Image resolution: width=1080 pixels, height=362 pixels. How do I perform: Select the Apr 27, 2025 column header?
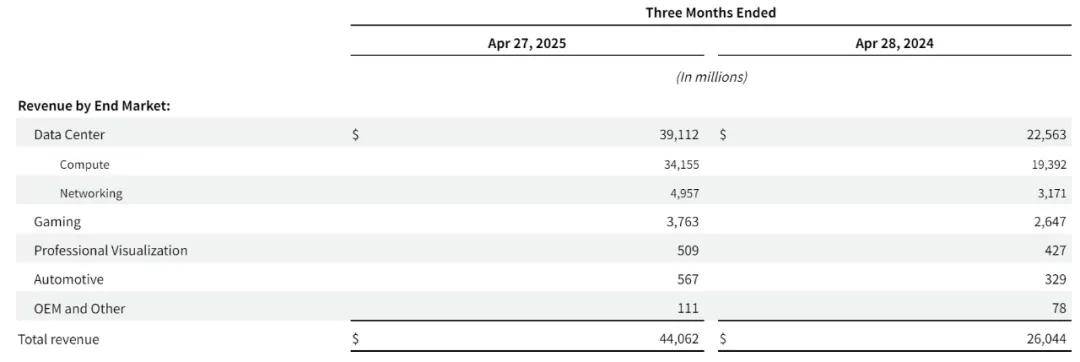[527, 44]
